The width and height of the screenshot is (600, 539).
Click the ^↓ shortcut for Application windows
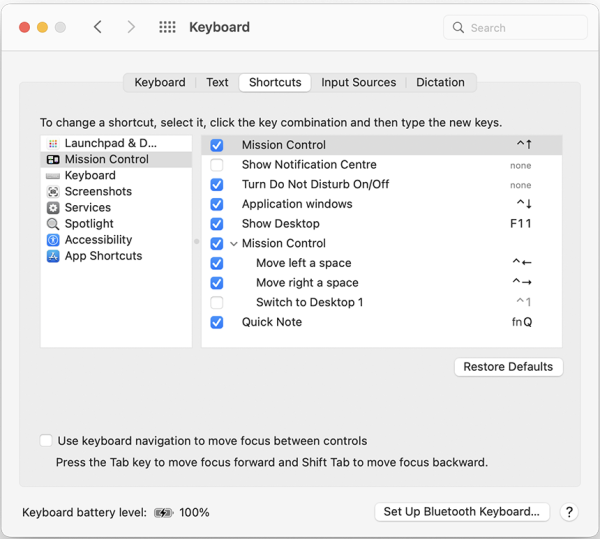(x=524, y=204)
